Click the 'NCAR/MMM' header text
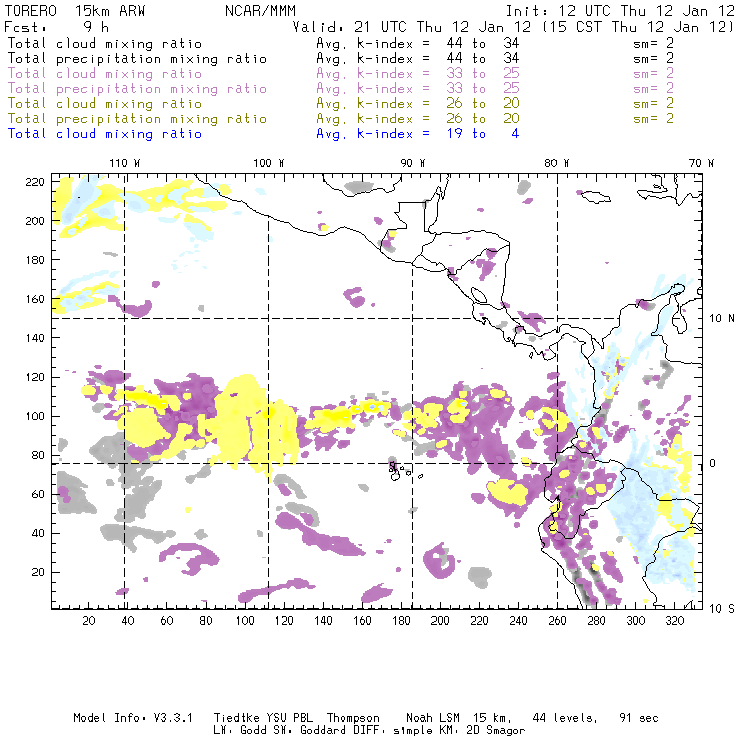740x740 pixels. (x=261, y=11)
